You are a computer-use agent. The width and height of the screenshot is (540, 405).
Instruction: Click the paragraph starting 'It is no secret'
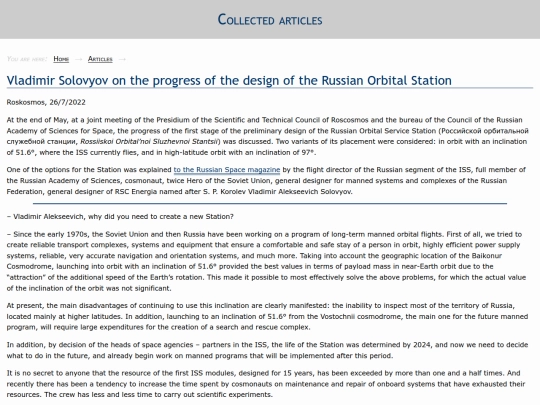[266, 384]
